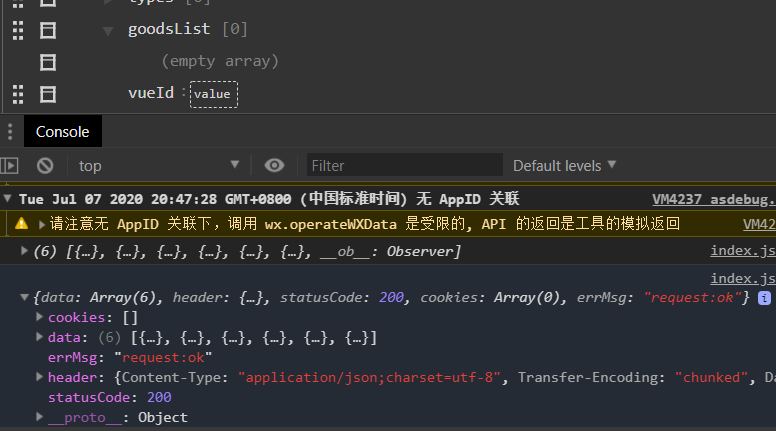The height and width of the screenshot is (431, 776).
Task: Click the Filter input field
Action: [404, 165]
